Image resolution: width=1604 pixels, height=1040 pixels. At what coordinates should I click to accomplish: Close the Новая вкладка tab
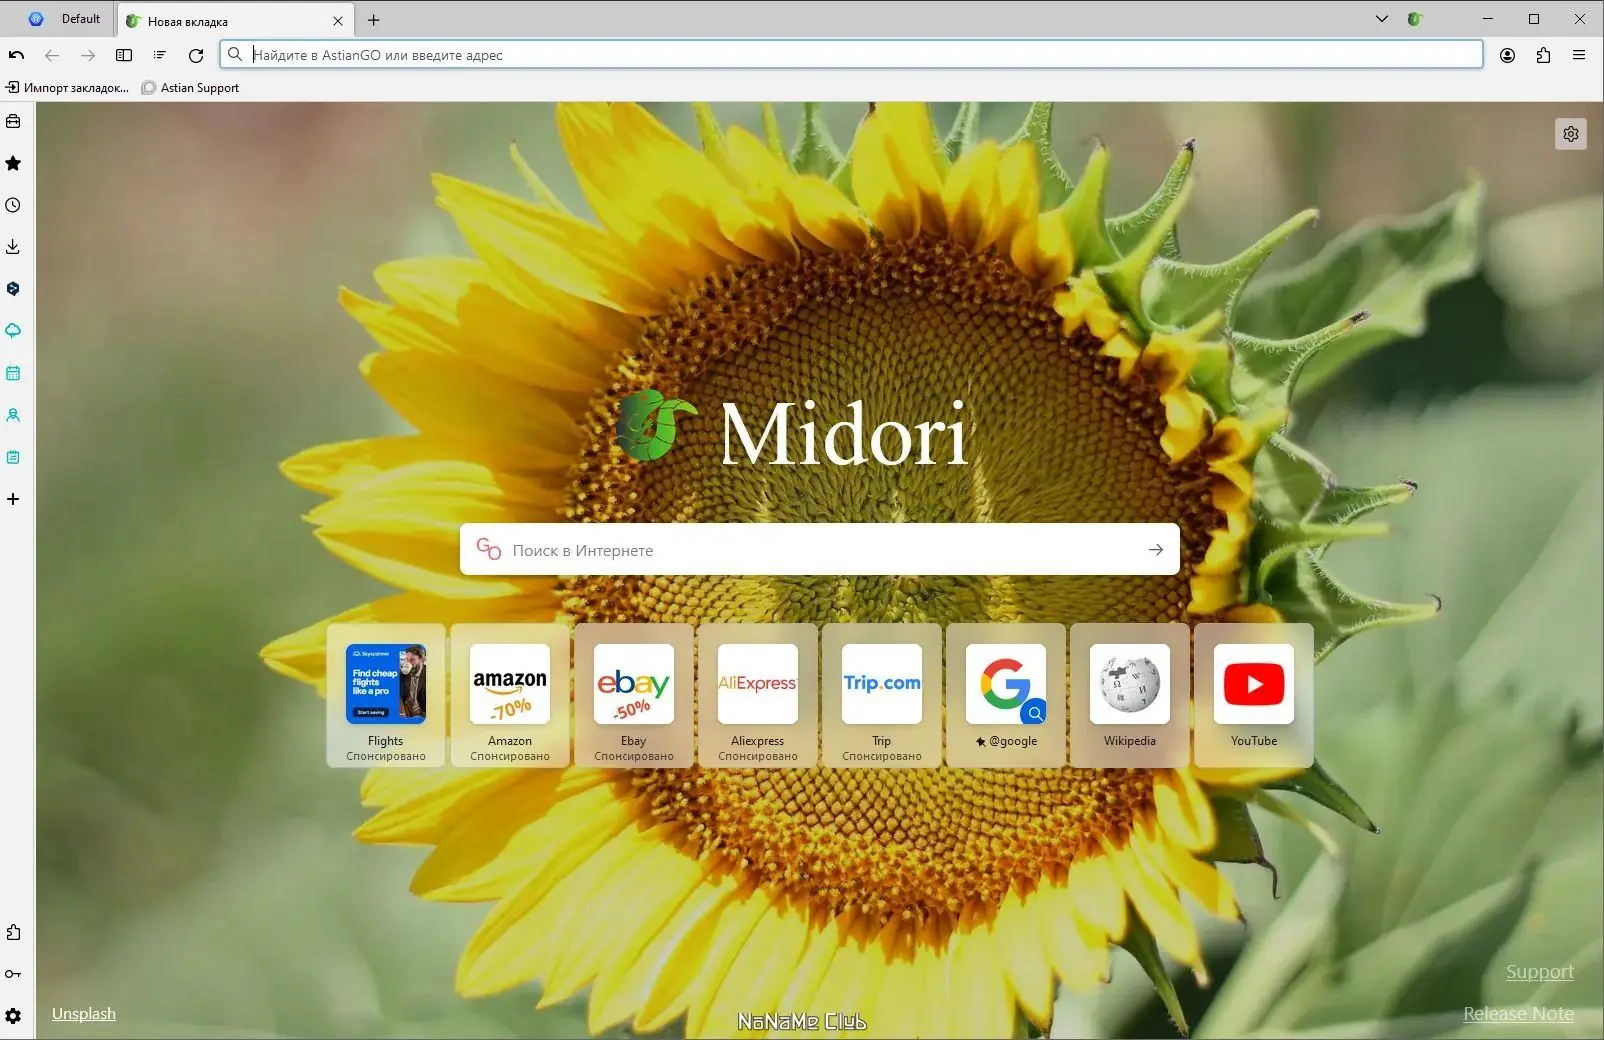tap(338, 21)
